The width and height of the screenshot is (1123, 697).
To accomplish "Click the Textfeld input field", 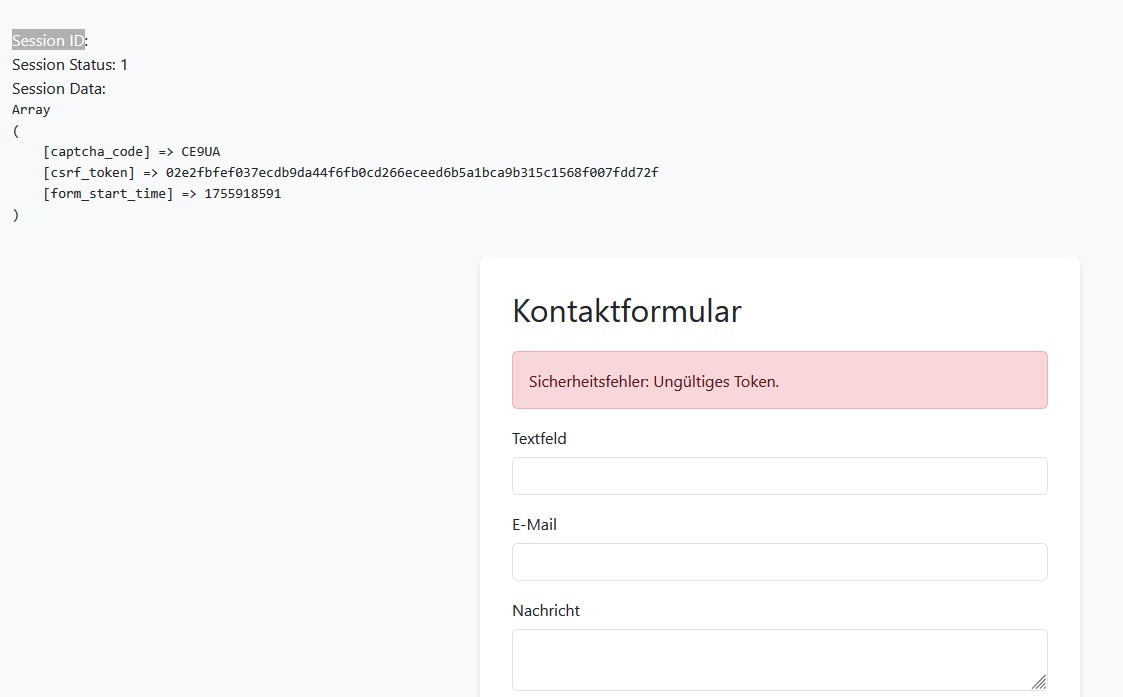I will (x=779, y=476).
